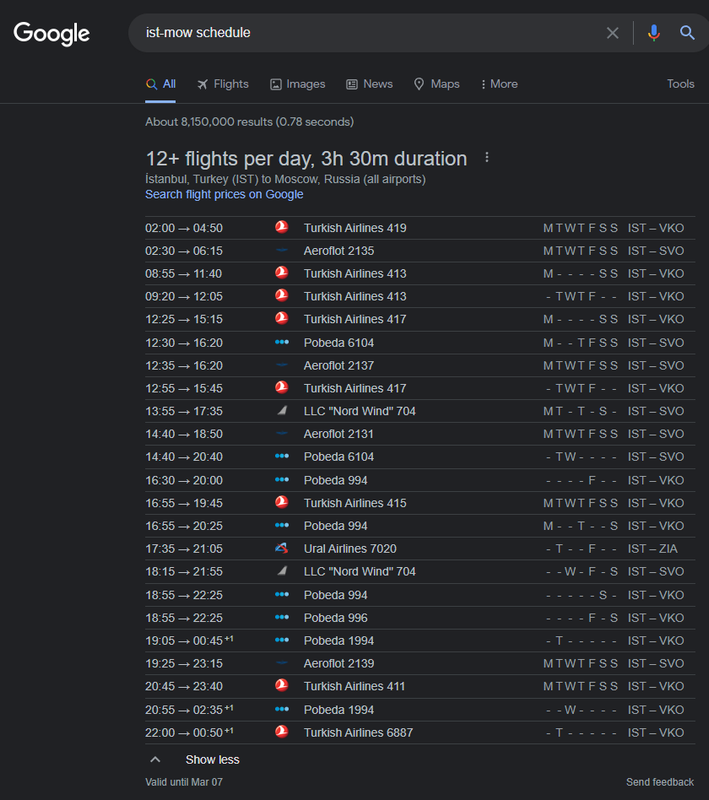The height and width of the screenshot is (800, 709).
Task: Open the News tab
Action: coord(369,84)
